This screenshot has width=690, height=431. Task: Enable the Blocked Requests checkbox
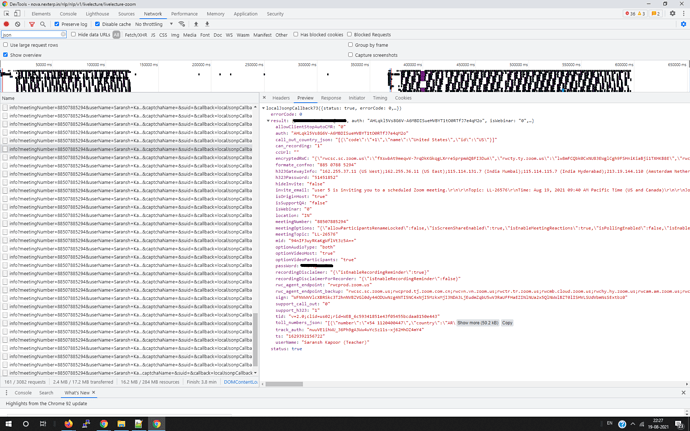[349, 34]
